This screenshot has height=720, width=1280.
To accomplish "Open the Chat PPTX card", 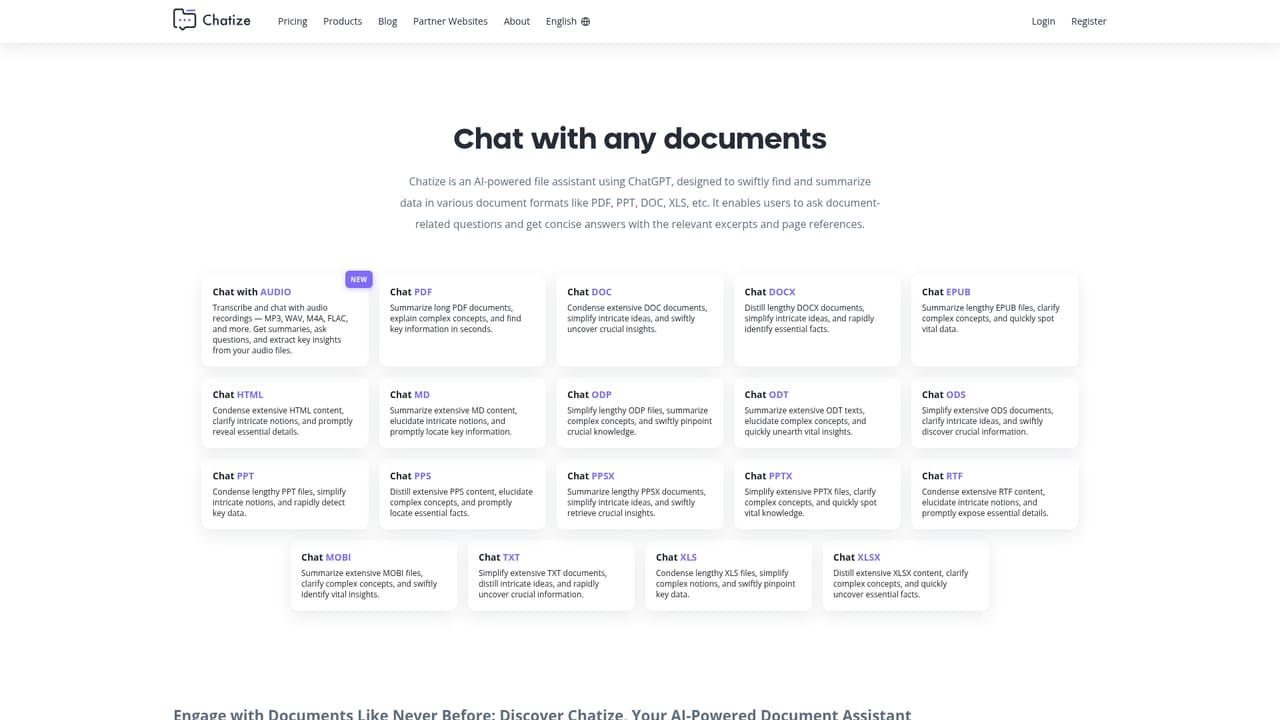I will point(817,494).
